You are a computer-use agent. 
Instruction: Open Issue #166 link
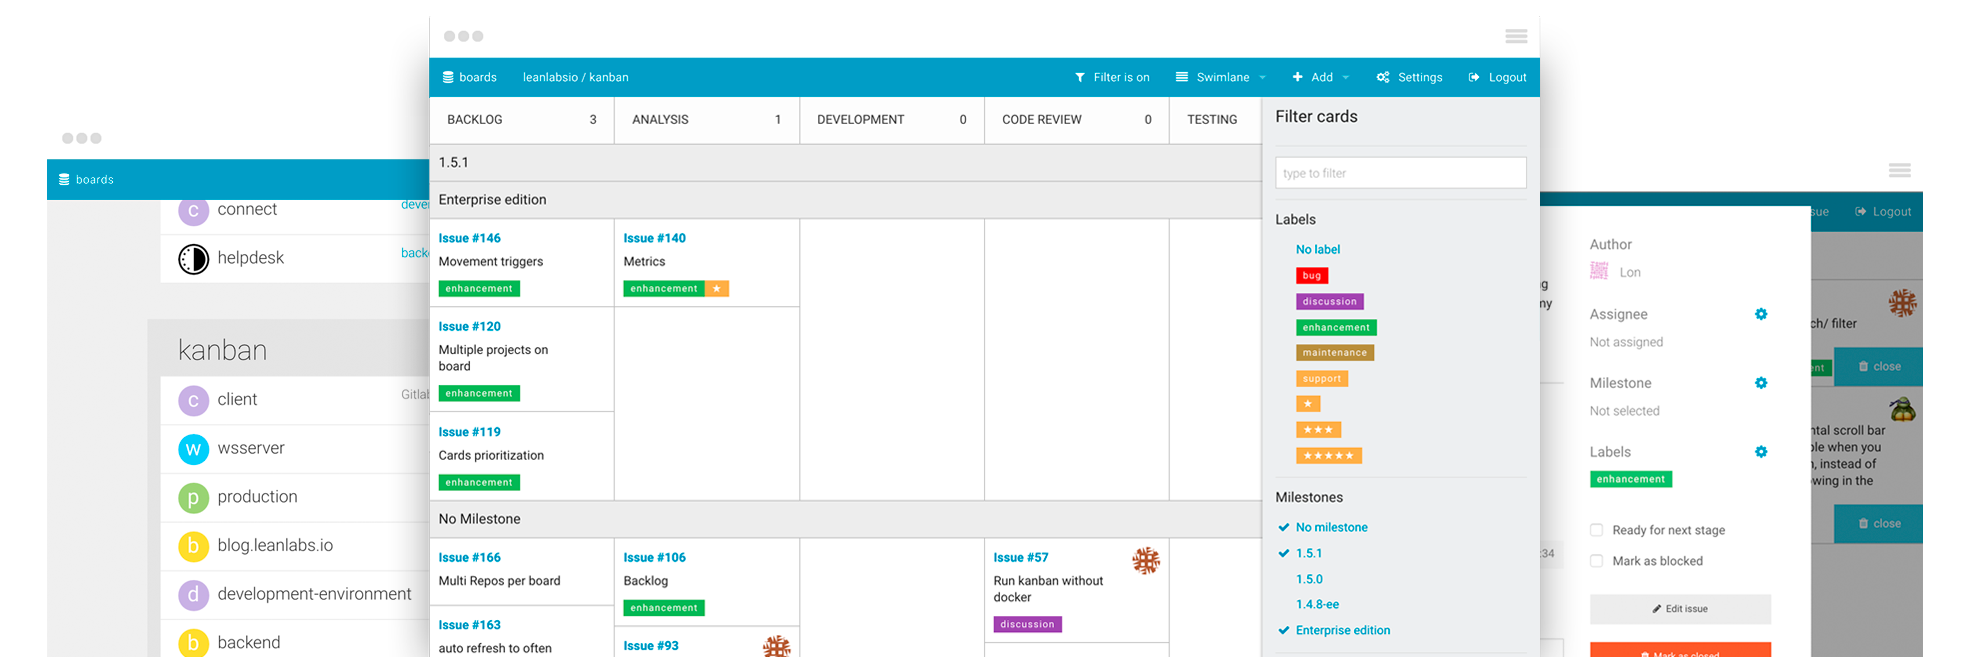469,558
